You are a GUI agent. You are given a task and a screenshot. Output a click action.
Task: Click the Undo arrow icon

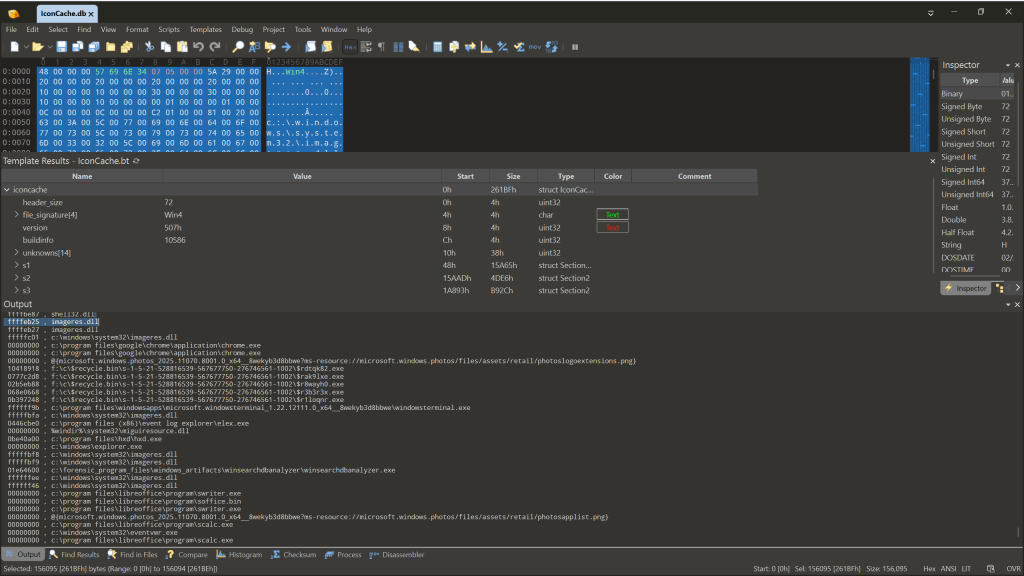point(198,47)
